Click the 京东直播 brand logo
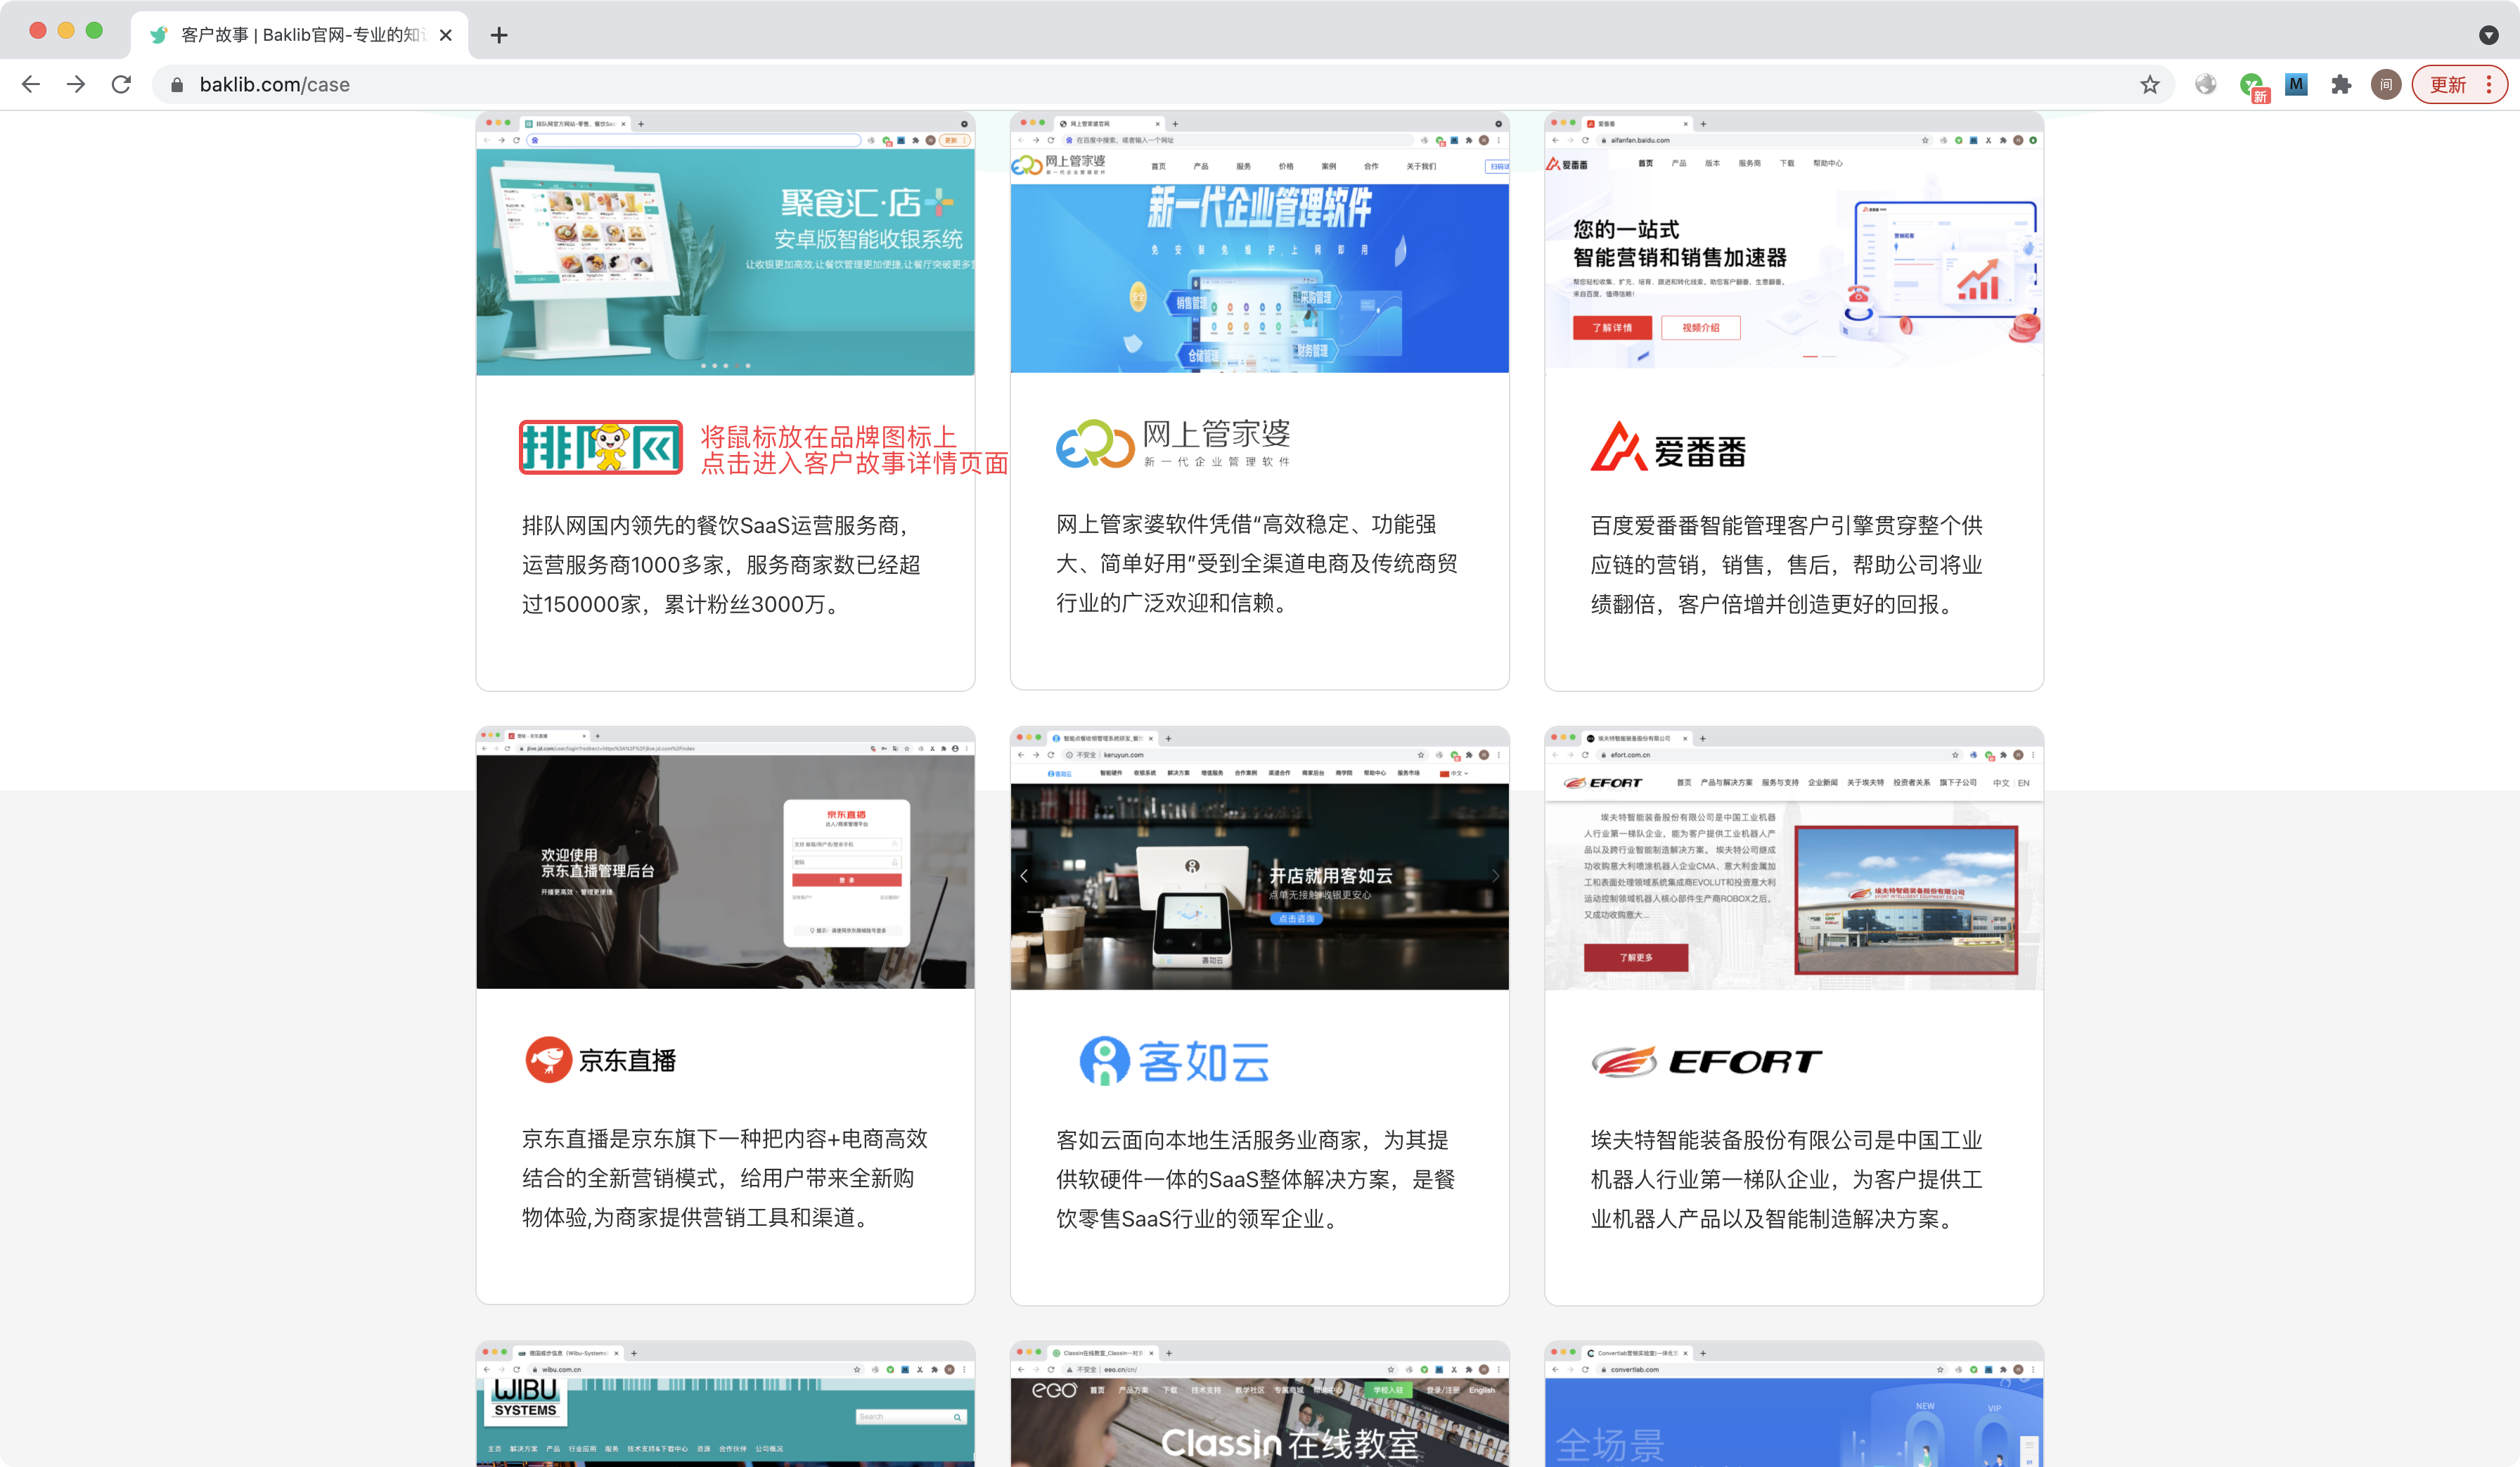The height and width of the screenshot is (1467, 2520). (601, 1060)
